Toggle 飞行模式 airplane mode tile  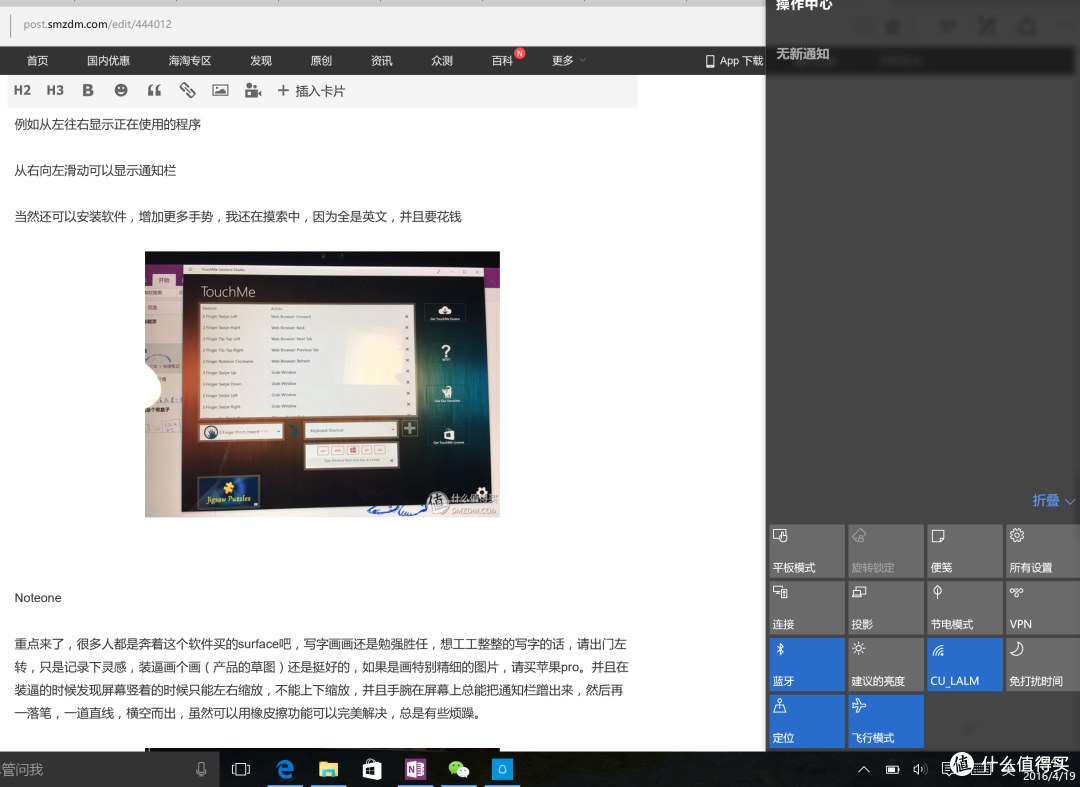coord(886,721)
